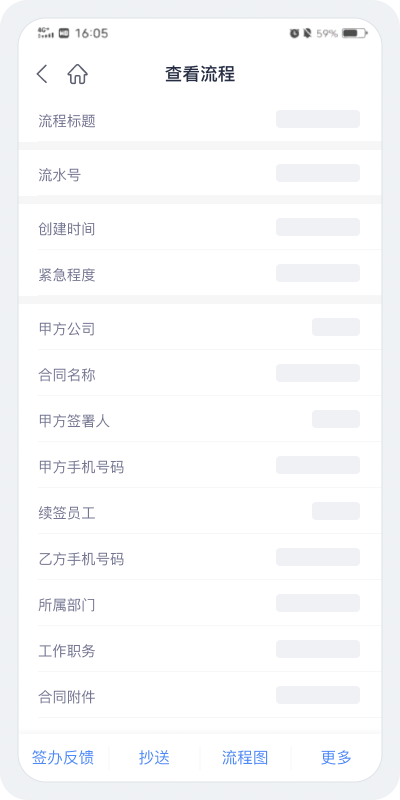400x800 pixels.
Task: Tap the 流程标题 value field
Action: point(318,119)
